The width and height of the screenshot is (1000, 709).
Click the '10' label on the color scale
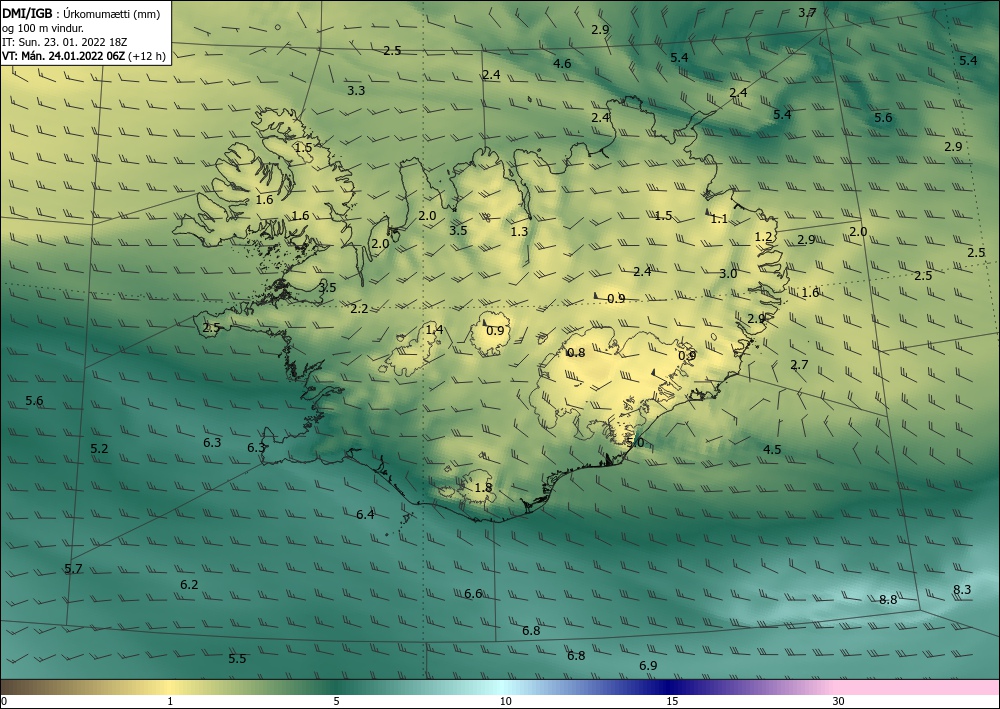[x=505, y=702]
